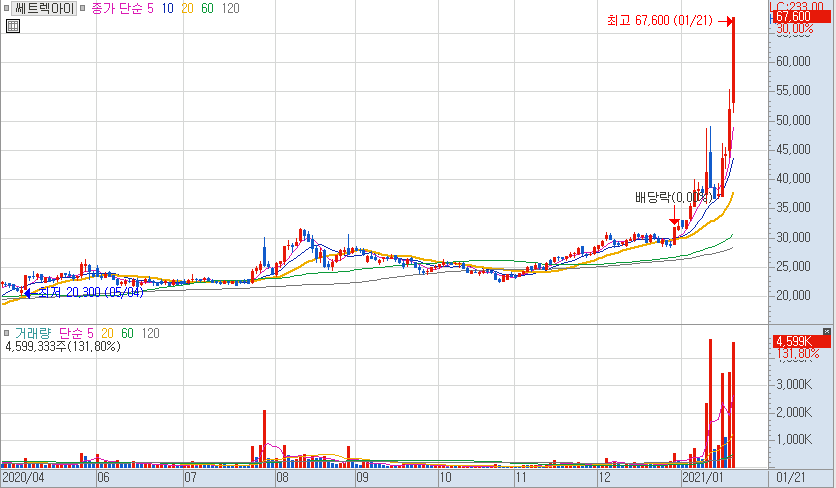Click the 2020/04 date axis label
This screenshot has width=836, height=488.
coord(23,477)
